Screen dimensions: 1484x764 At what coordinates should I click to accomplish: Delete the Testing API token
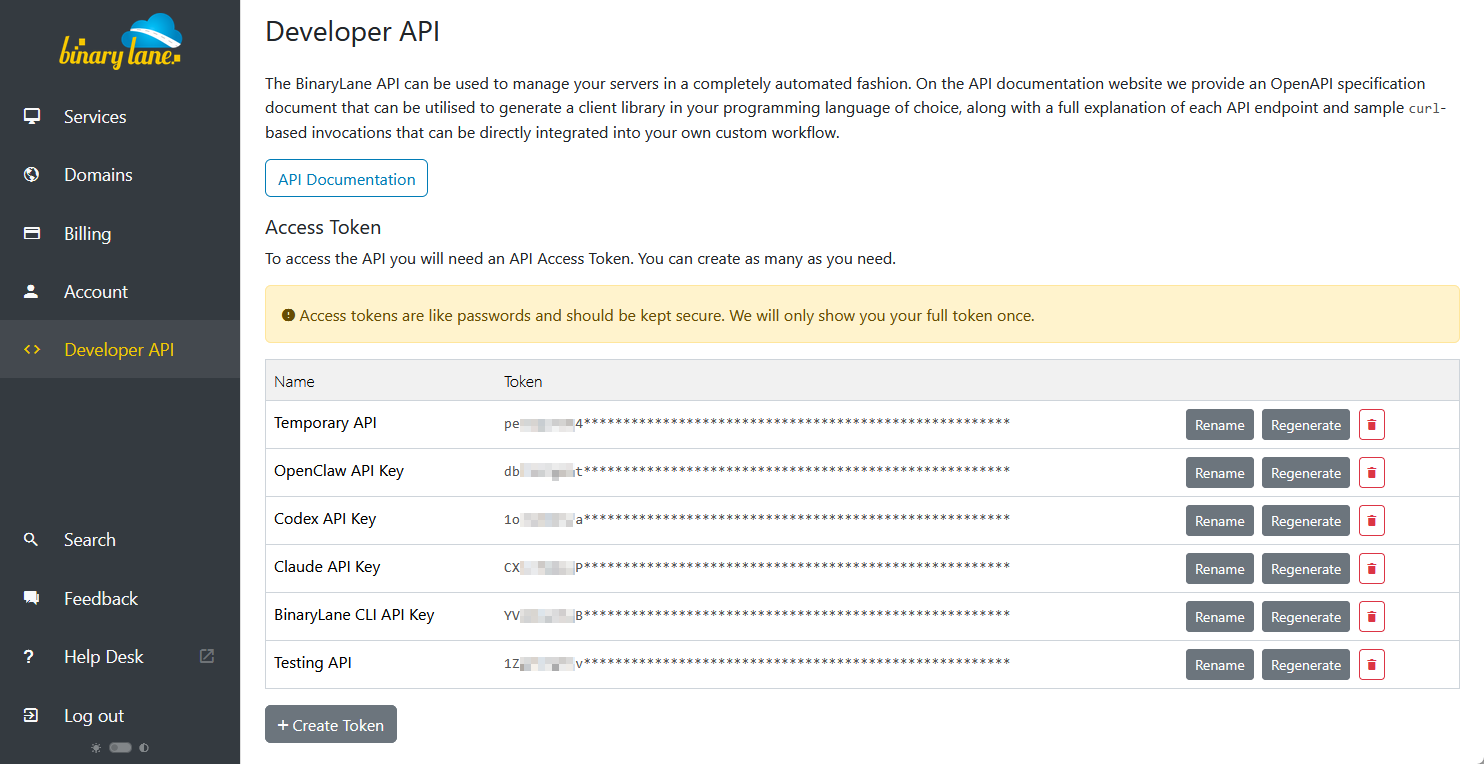(1372, 664)
